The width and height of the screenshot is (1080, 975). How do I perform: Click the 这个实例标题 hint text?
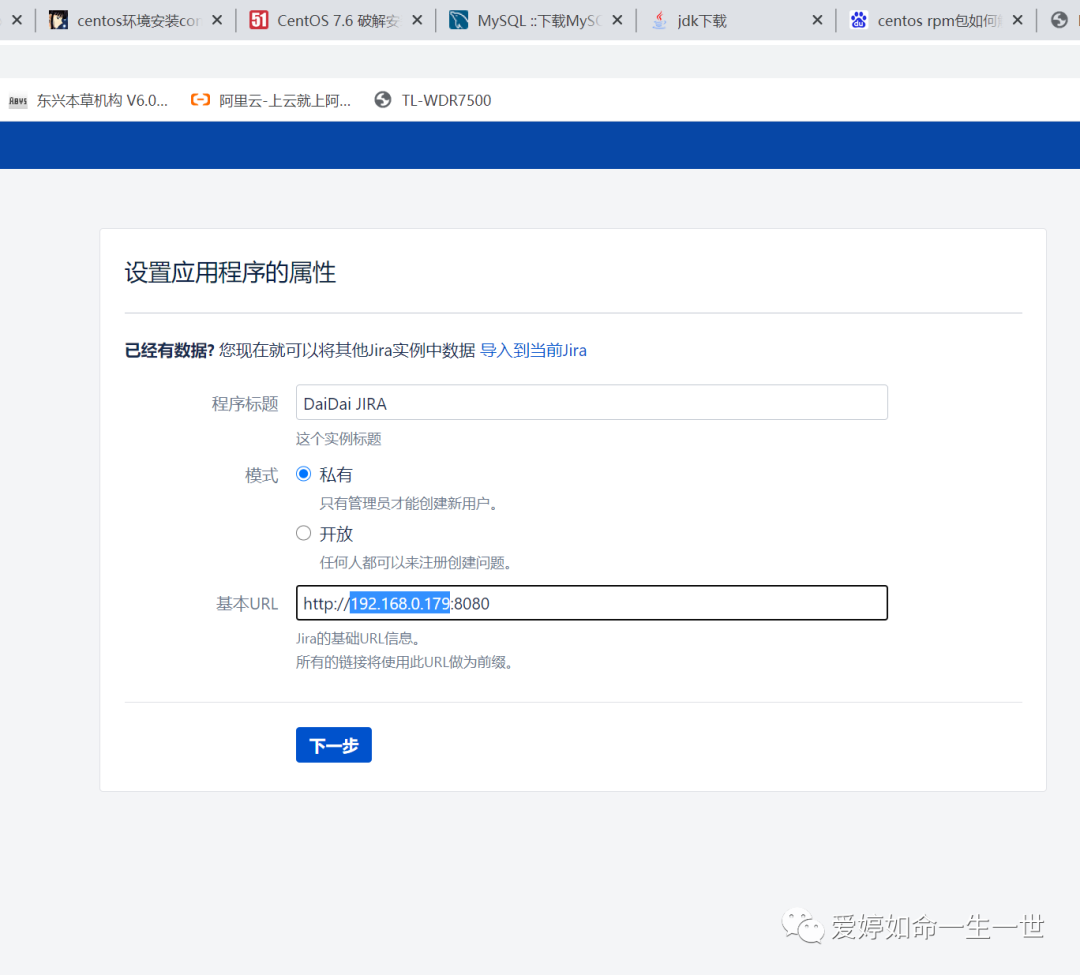(338, 439)
